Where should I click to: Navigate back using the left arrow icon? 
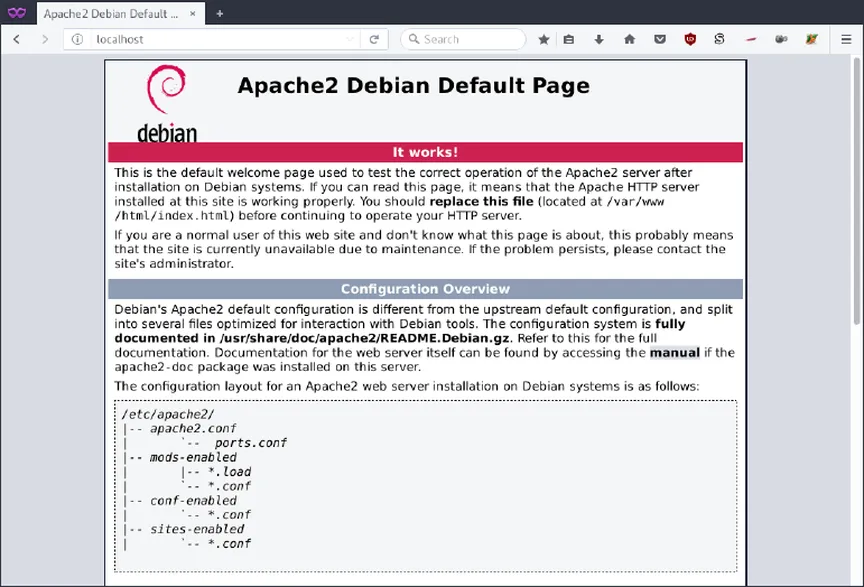tap(16, 39)
